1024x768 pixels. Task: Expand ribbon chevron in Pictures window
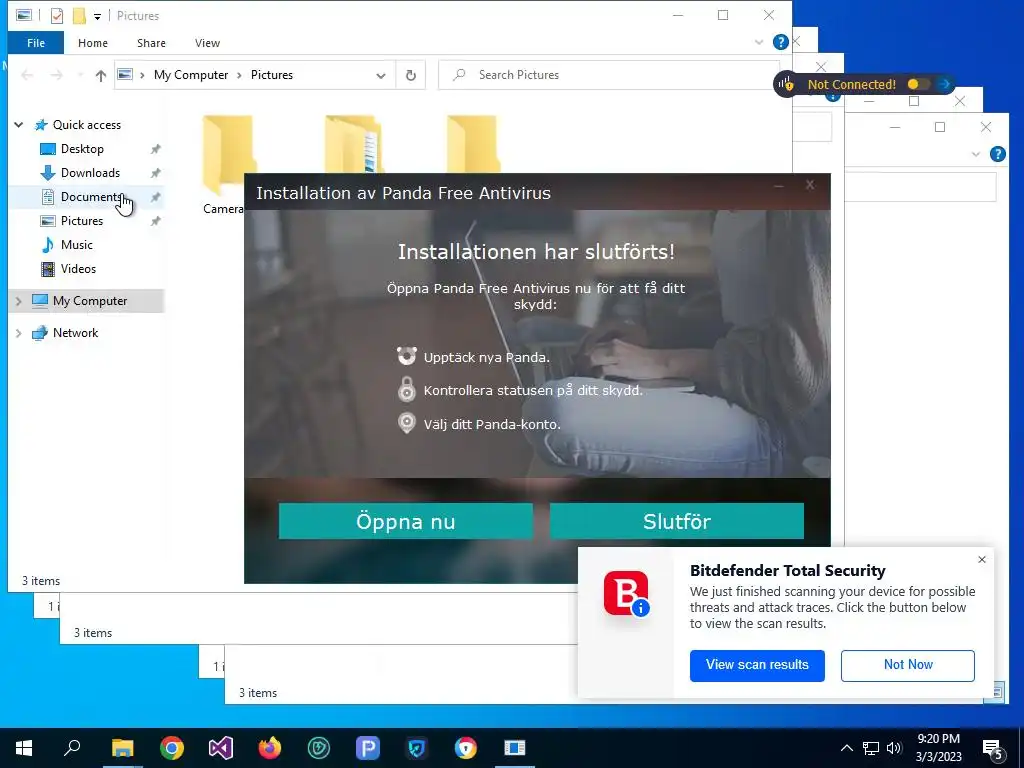759,42
